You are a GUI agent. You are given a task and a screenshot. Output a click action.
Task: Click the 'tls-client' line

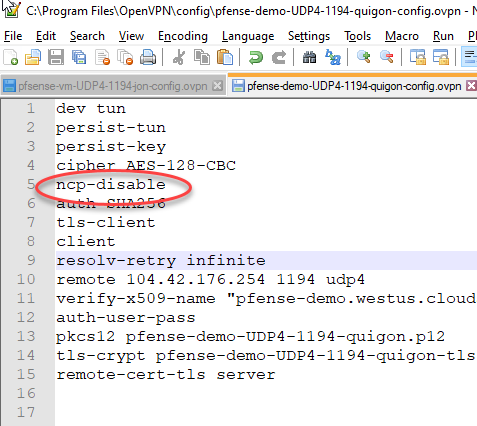click(x=106, y=222)
